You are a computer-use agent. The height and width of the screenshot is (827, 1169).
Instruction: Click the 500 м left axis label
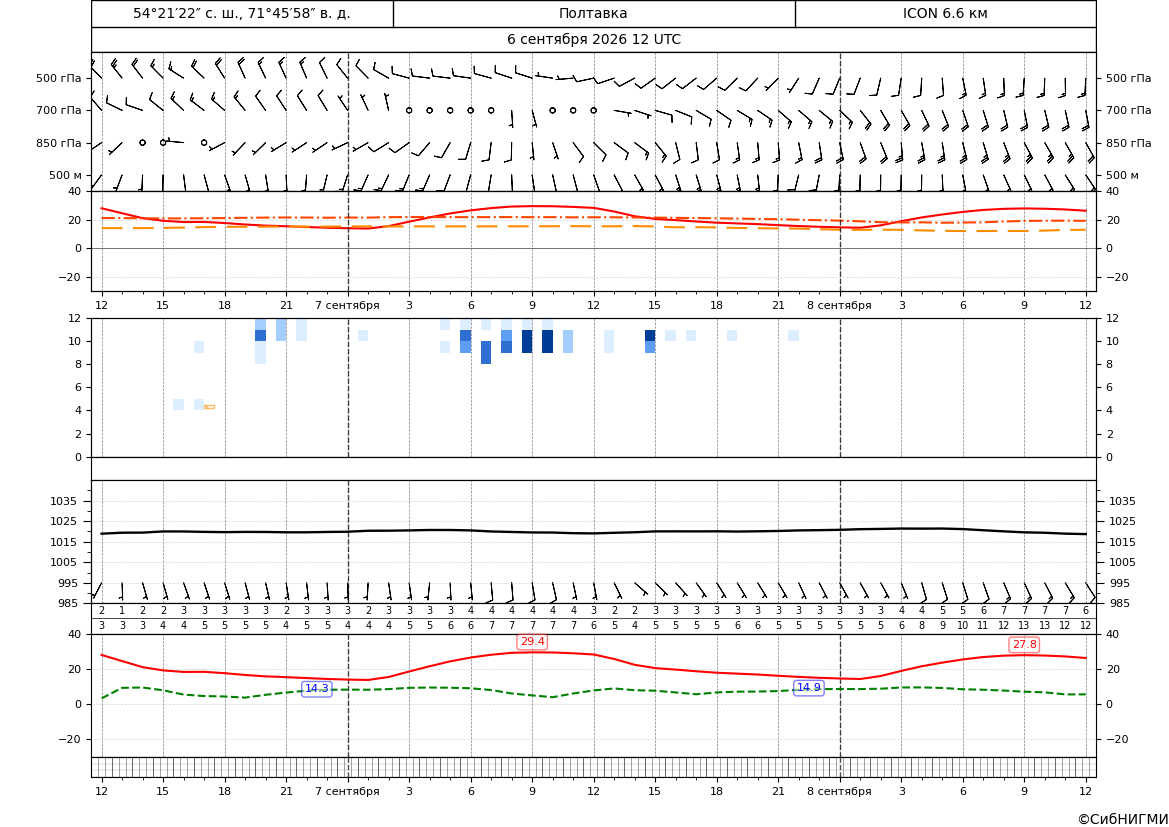click(x=65, y=175)
